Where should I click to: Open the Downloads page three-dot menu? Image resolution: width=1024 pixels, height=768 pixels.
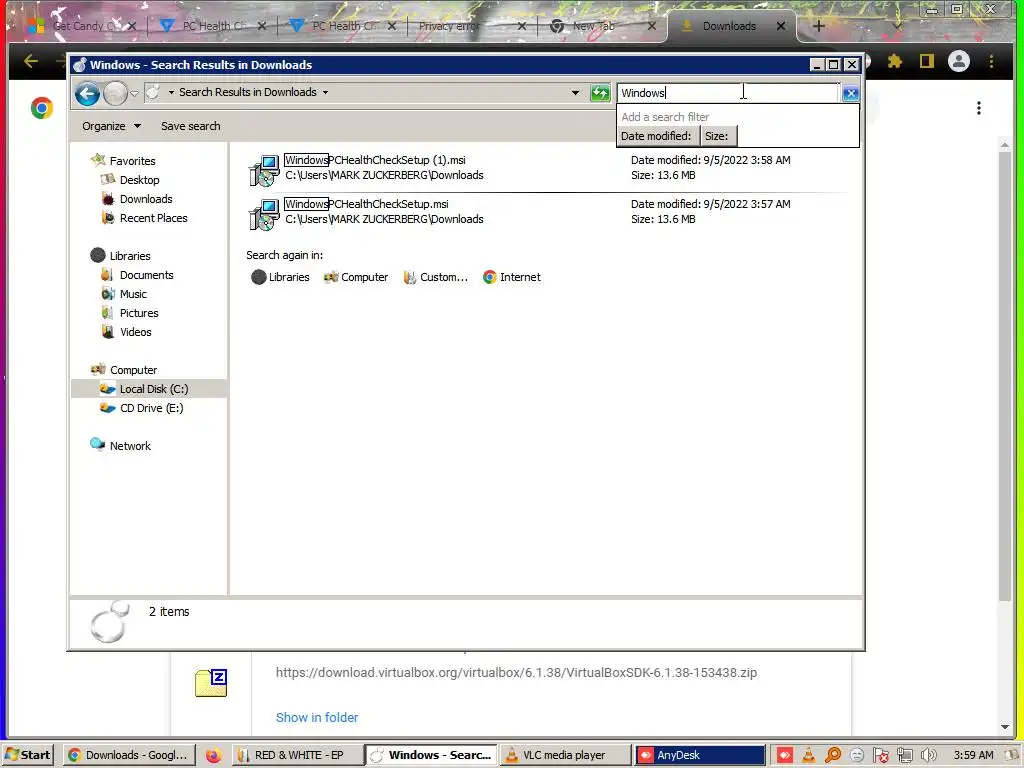pos(978,108)
